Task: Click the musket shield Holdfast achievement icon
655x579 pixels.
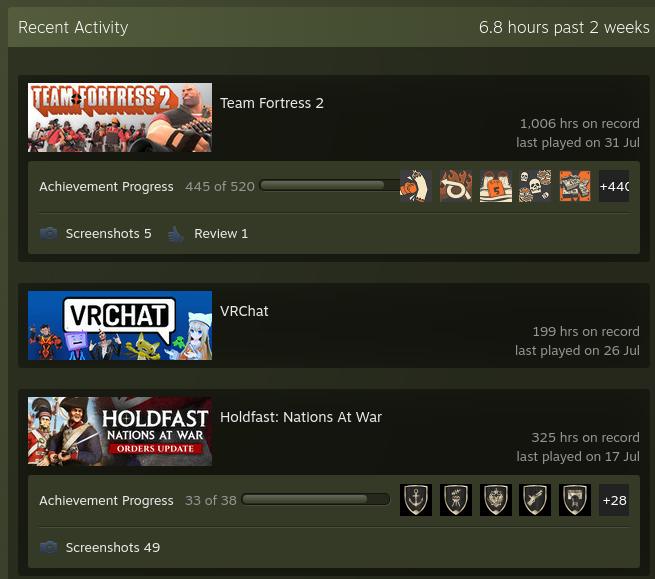Action: coord(535,500)
